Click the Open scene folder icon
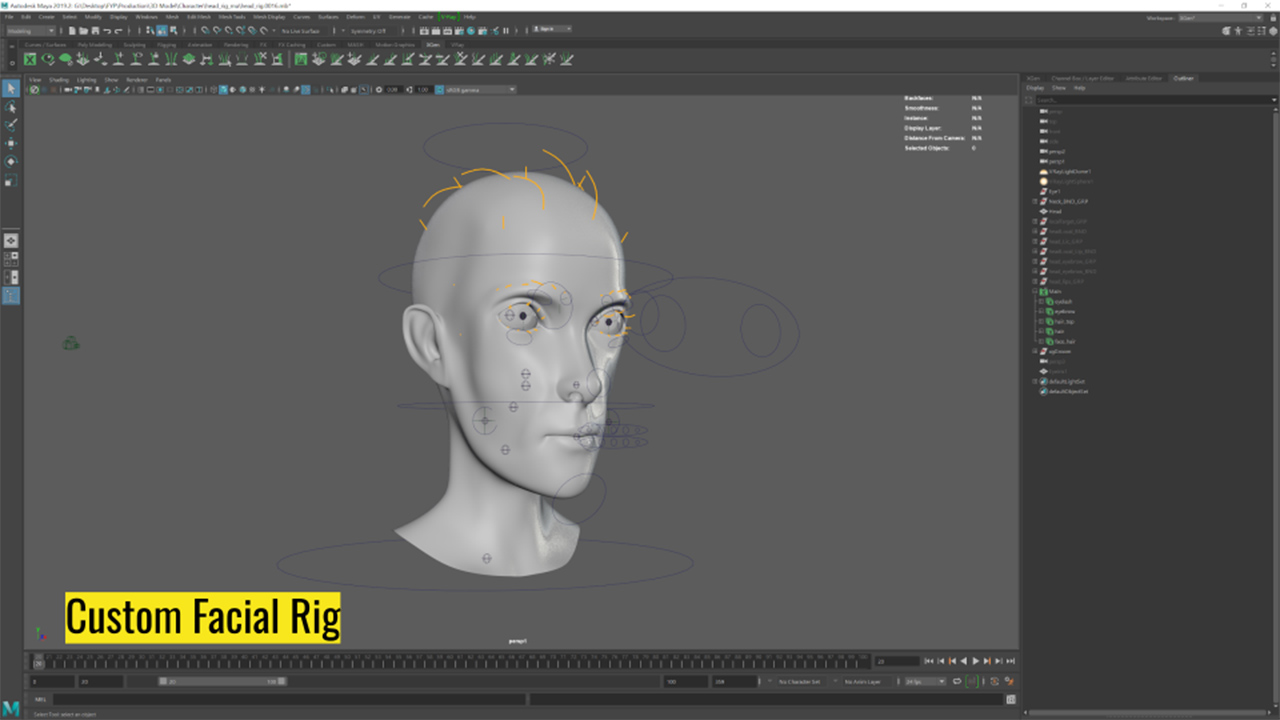The image size is (1280, 720). [82, 31]
